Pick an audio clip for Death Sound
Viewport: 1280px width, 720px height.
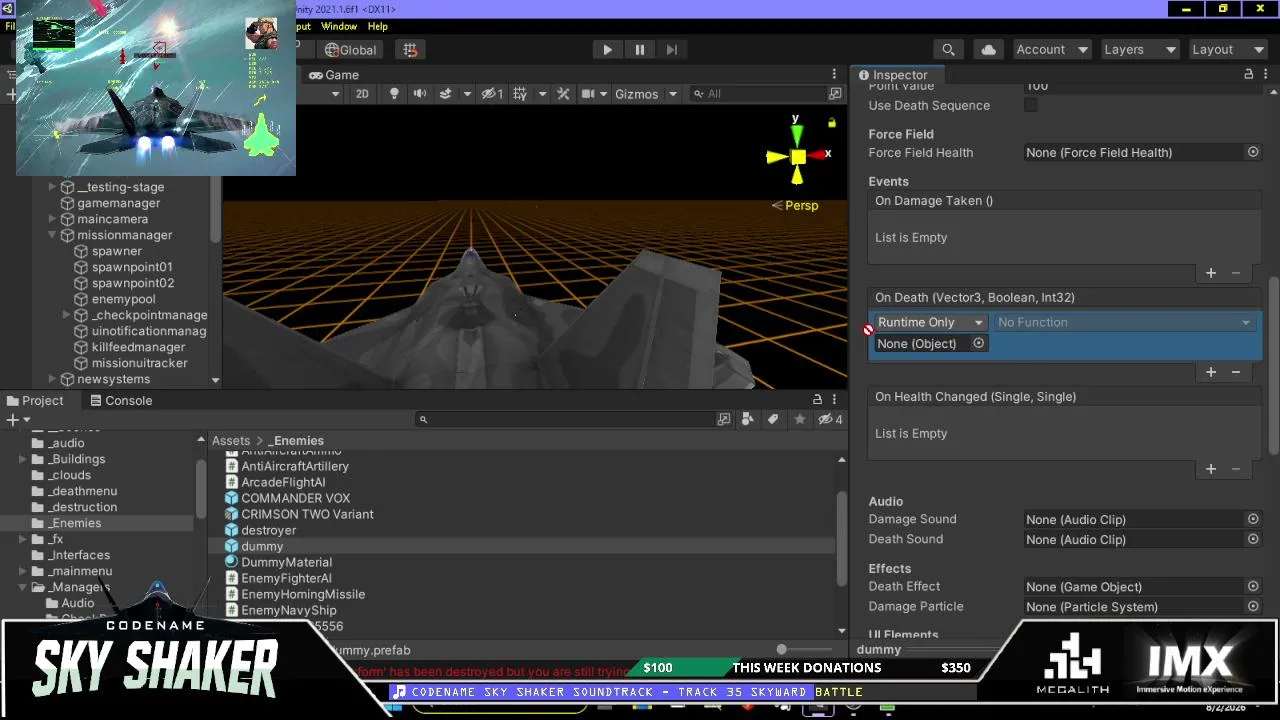click(x=1252, y=539)
